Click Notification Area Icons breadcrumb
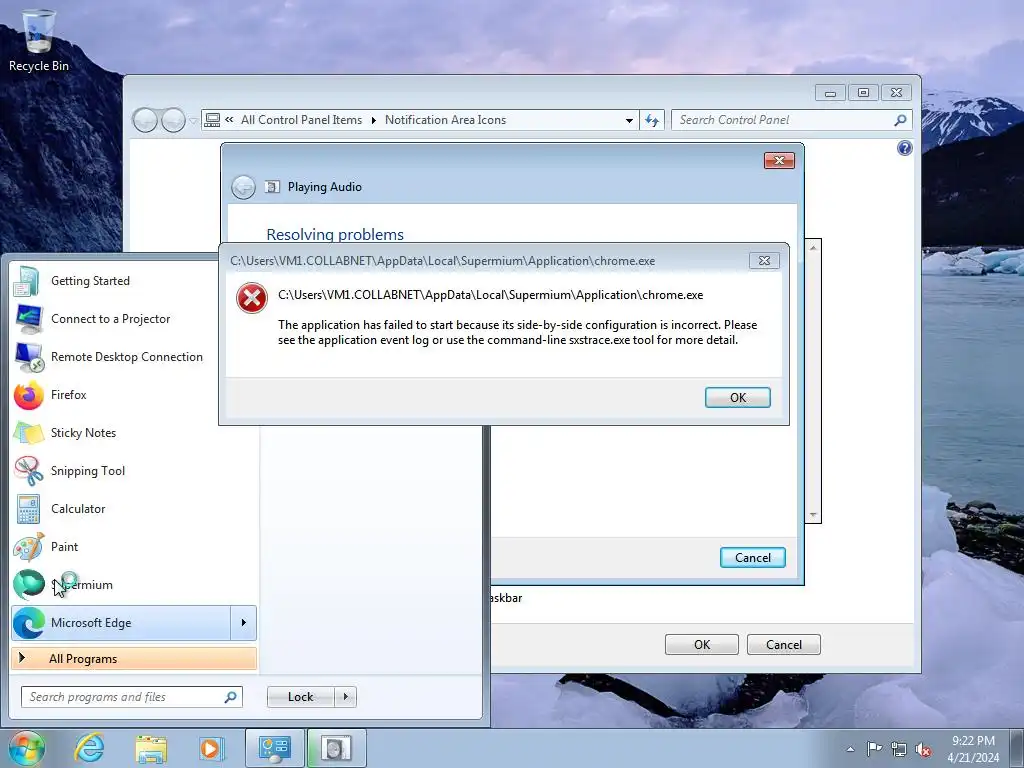 (x=445, y=120)
